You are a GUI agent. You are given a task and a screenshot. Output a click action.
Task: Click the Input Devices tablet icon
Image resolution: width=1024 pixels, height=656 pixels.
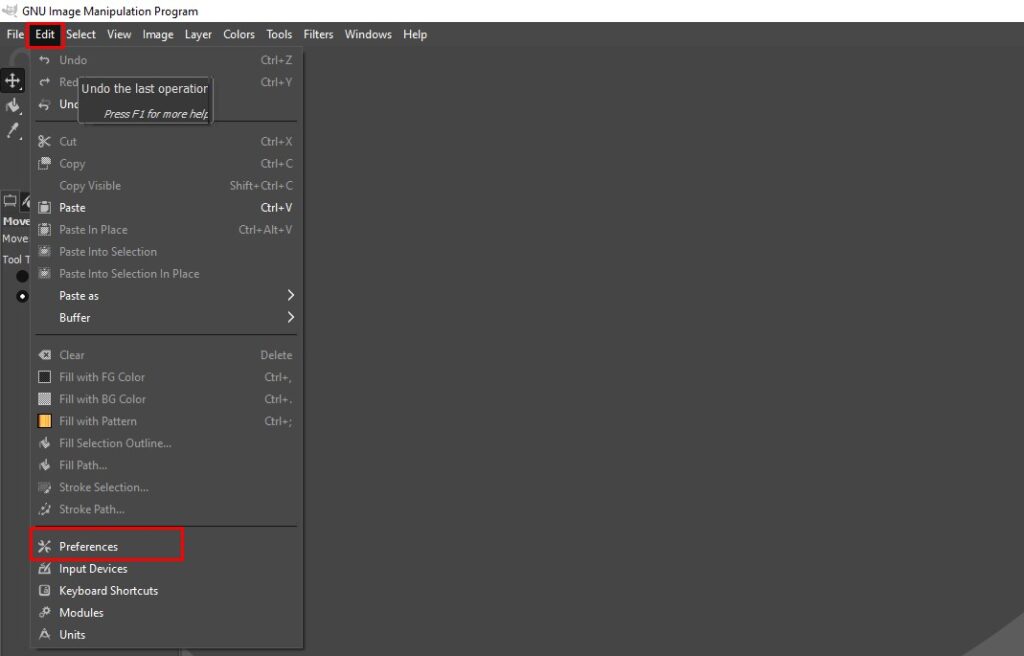coord(44,569)
